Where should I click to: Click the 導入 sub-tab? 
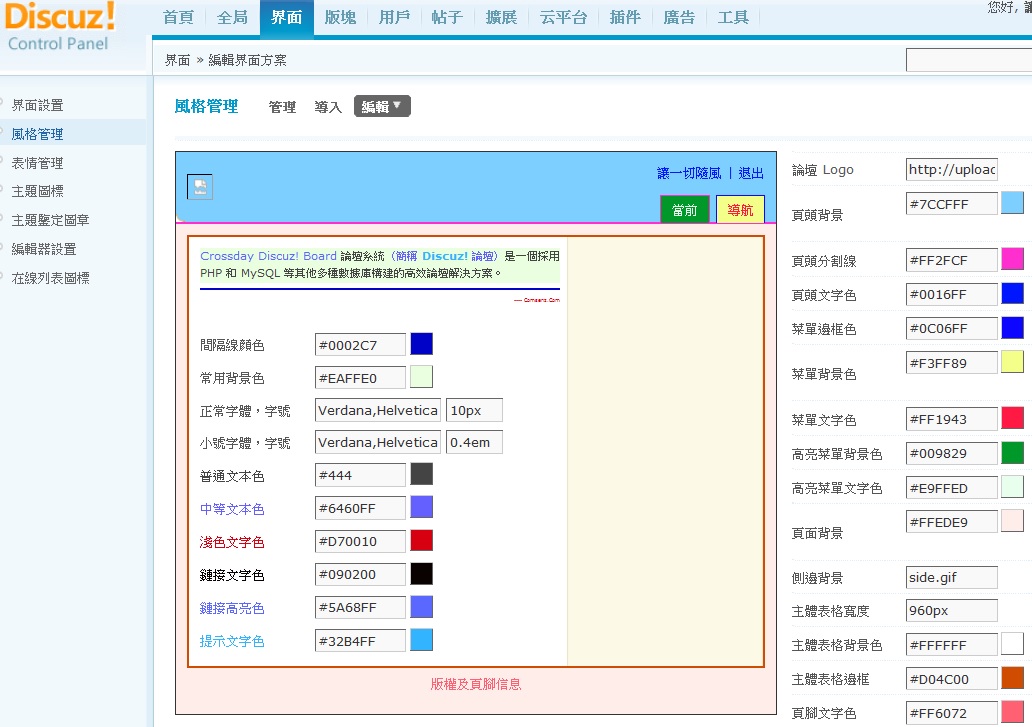tap(328, 107)
